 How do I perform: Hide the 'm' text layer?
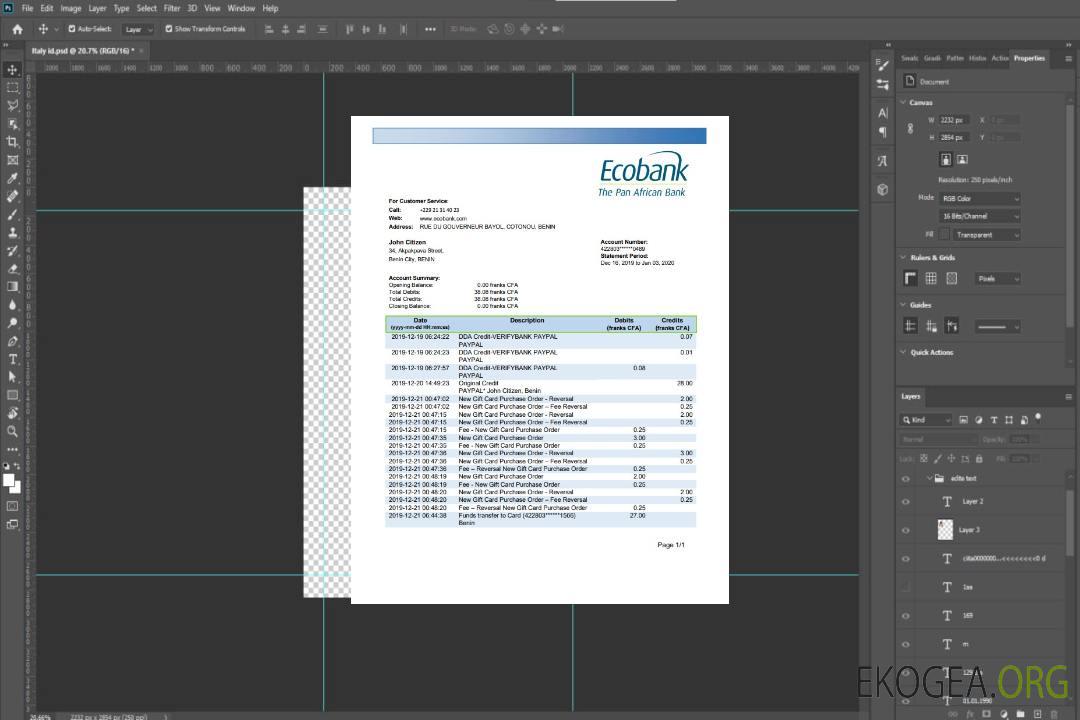[x=906, y=644]
